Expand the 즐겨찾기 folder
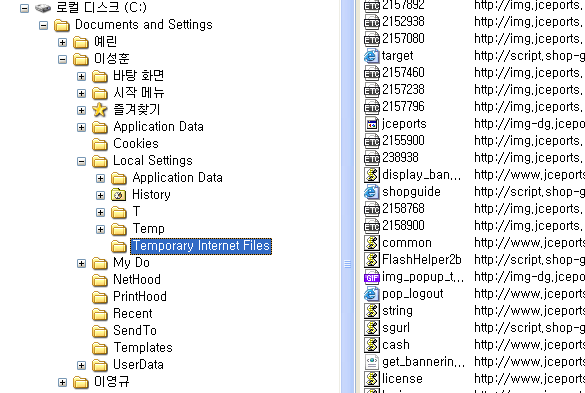The width and height of the screenshot is (585, 393). coord(81,110)
